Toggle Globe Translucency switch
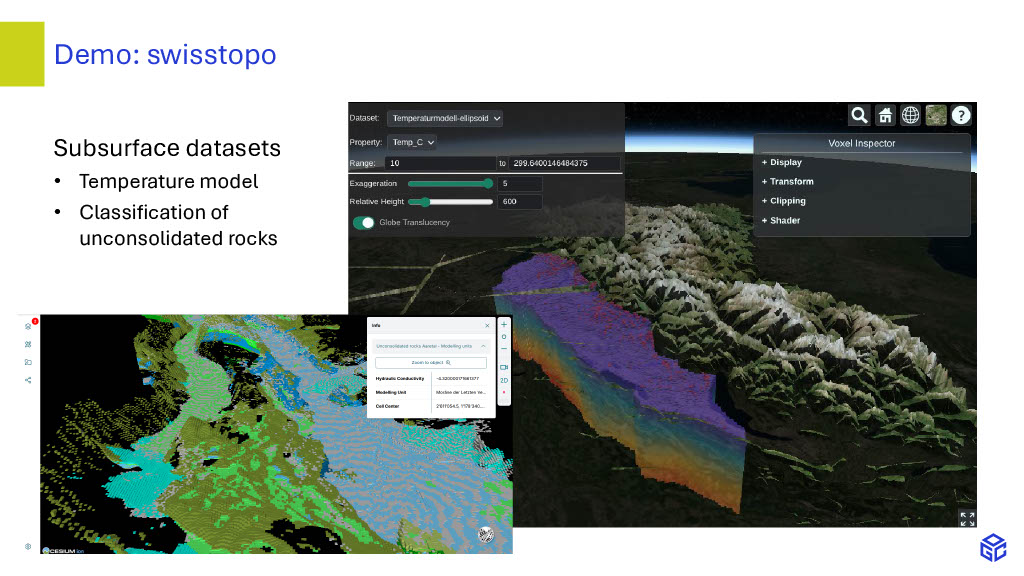The height and width of the screenshot is (576, 1024). click(x=364, y=222)
